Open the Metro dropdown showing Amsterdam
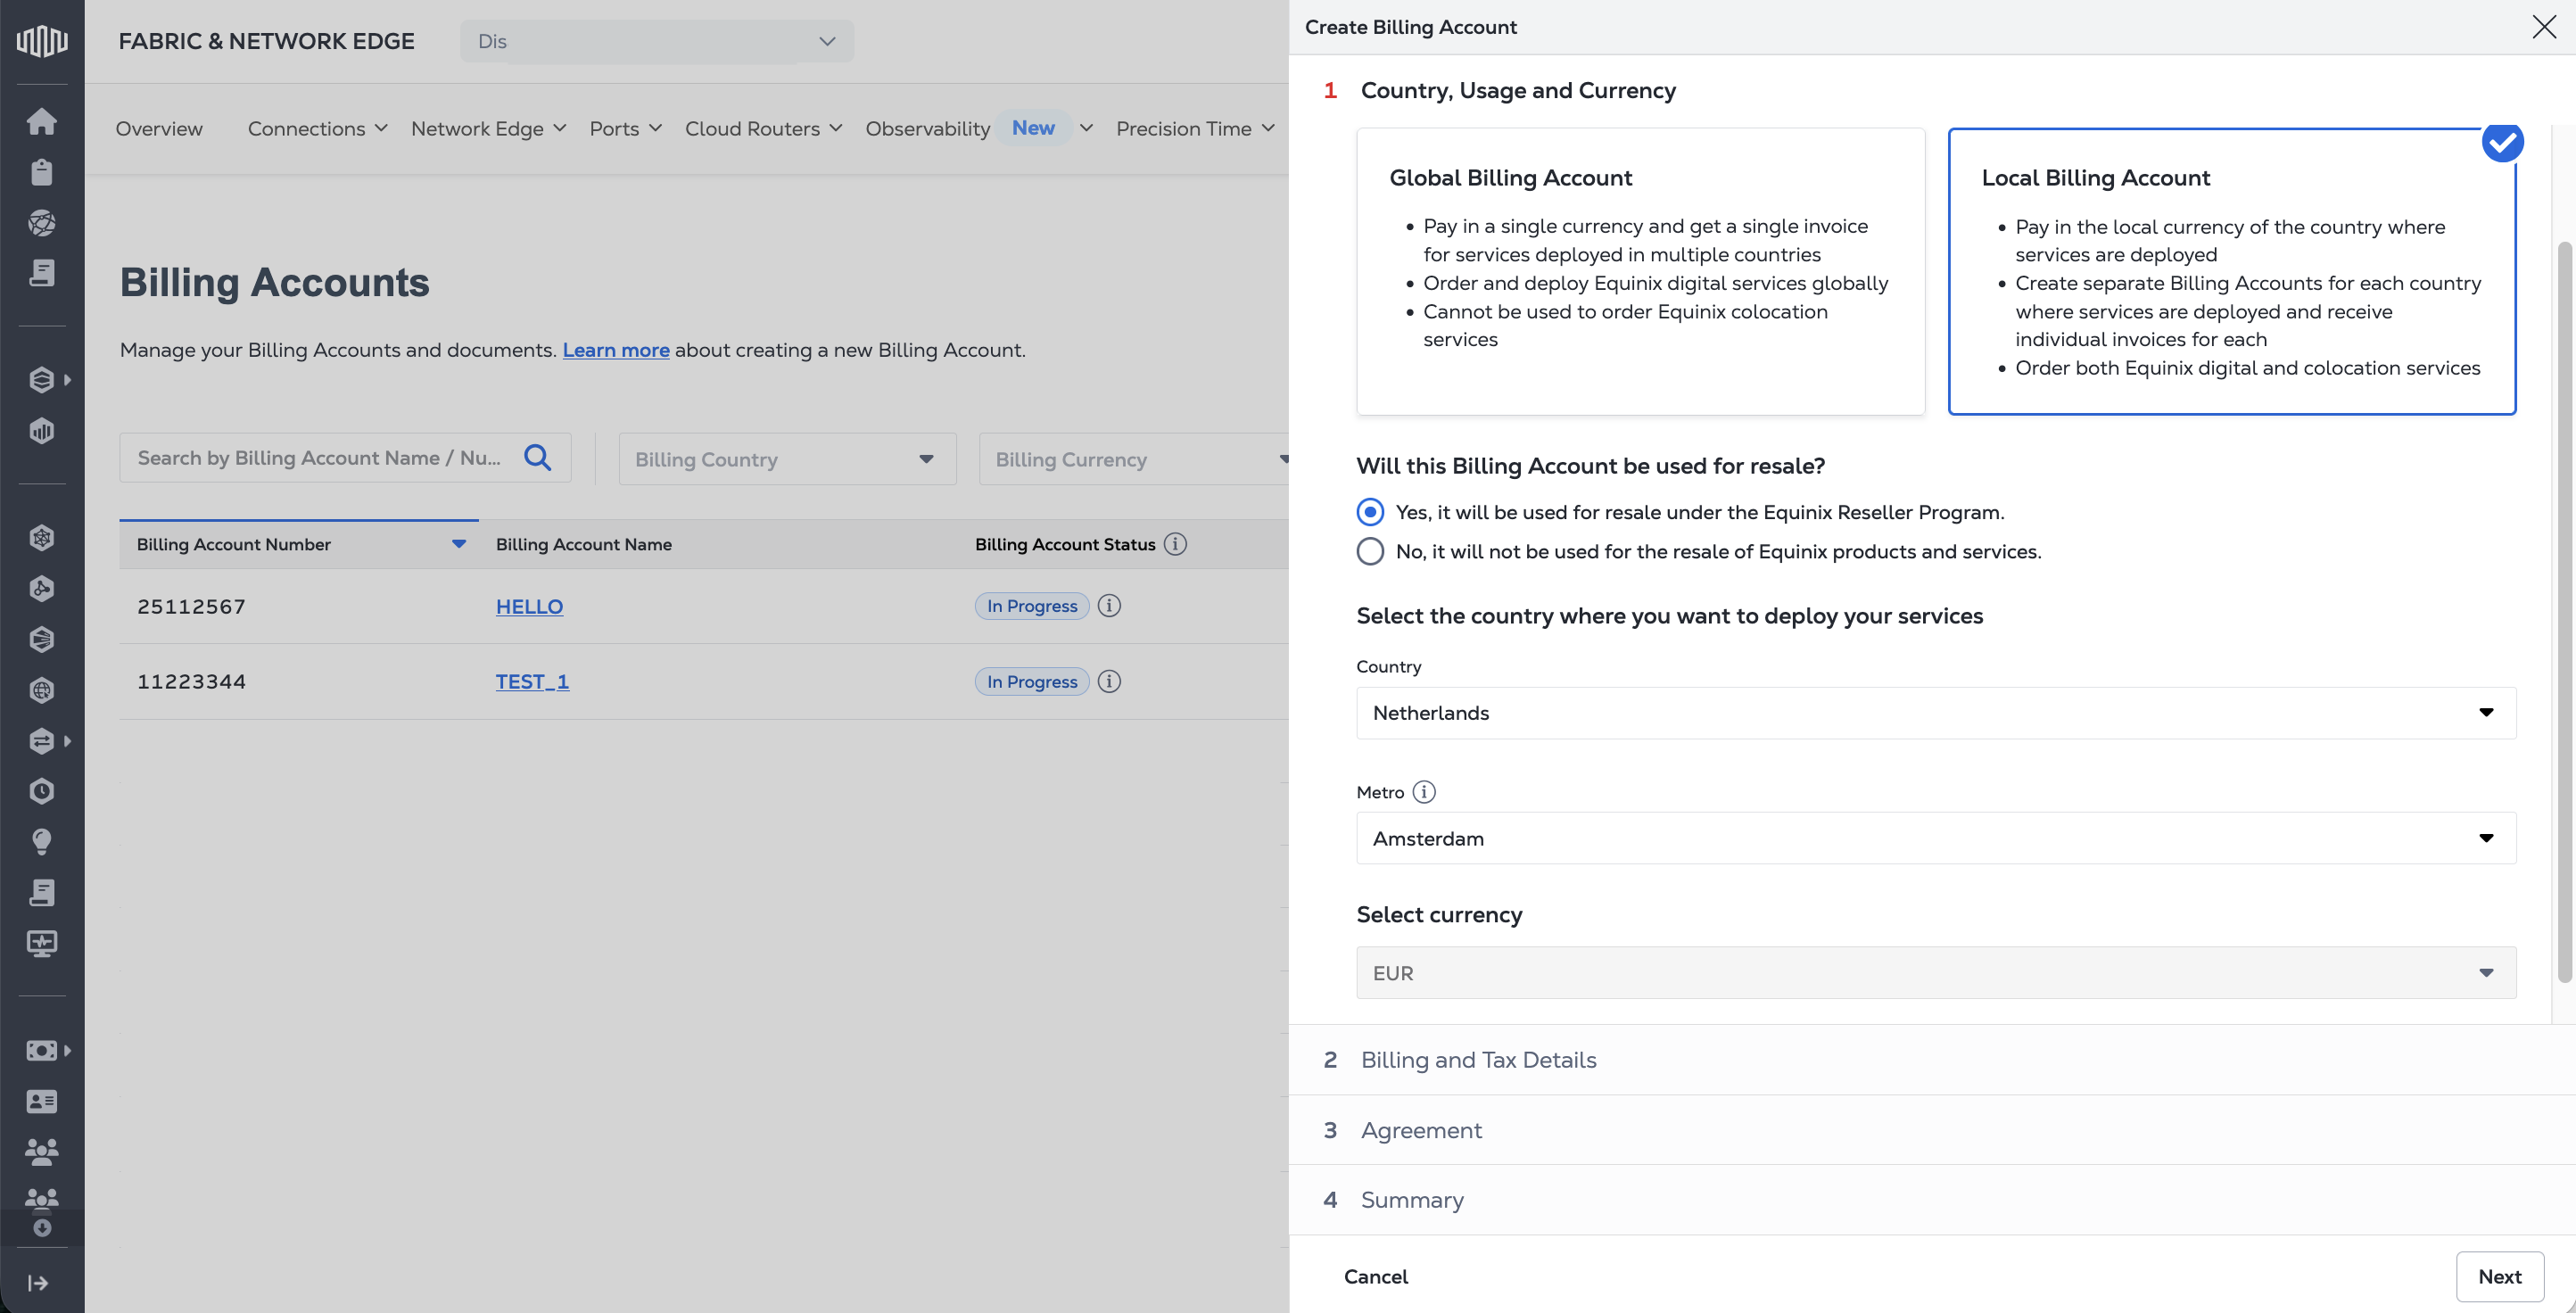Viewport: 2576px width, 1313px height. (1935, 838)
